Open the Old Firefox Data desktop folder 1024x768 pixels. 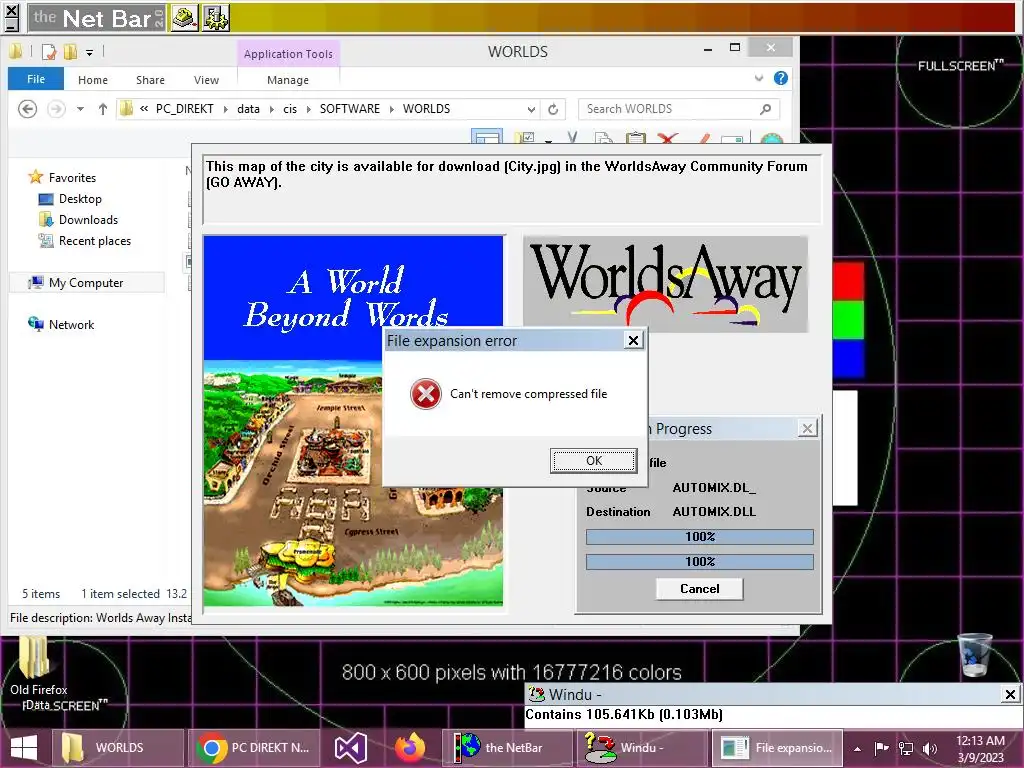pos(38,673)
